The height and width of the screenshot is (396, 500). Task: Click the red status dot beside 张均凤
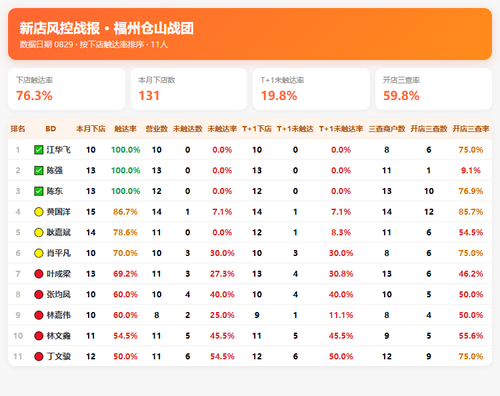(39, 294)
